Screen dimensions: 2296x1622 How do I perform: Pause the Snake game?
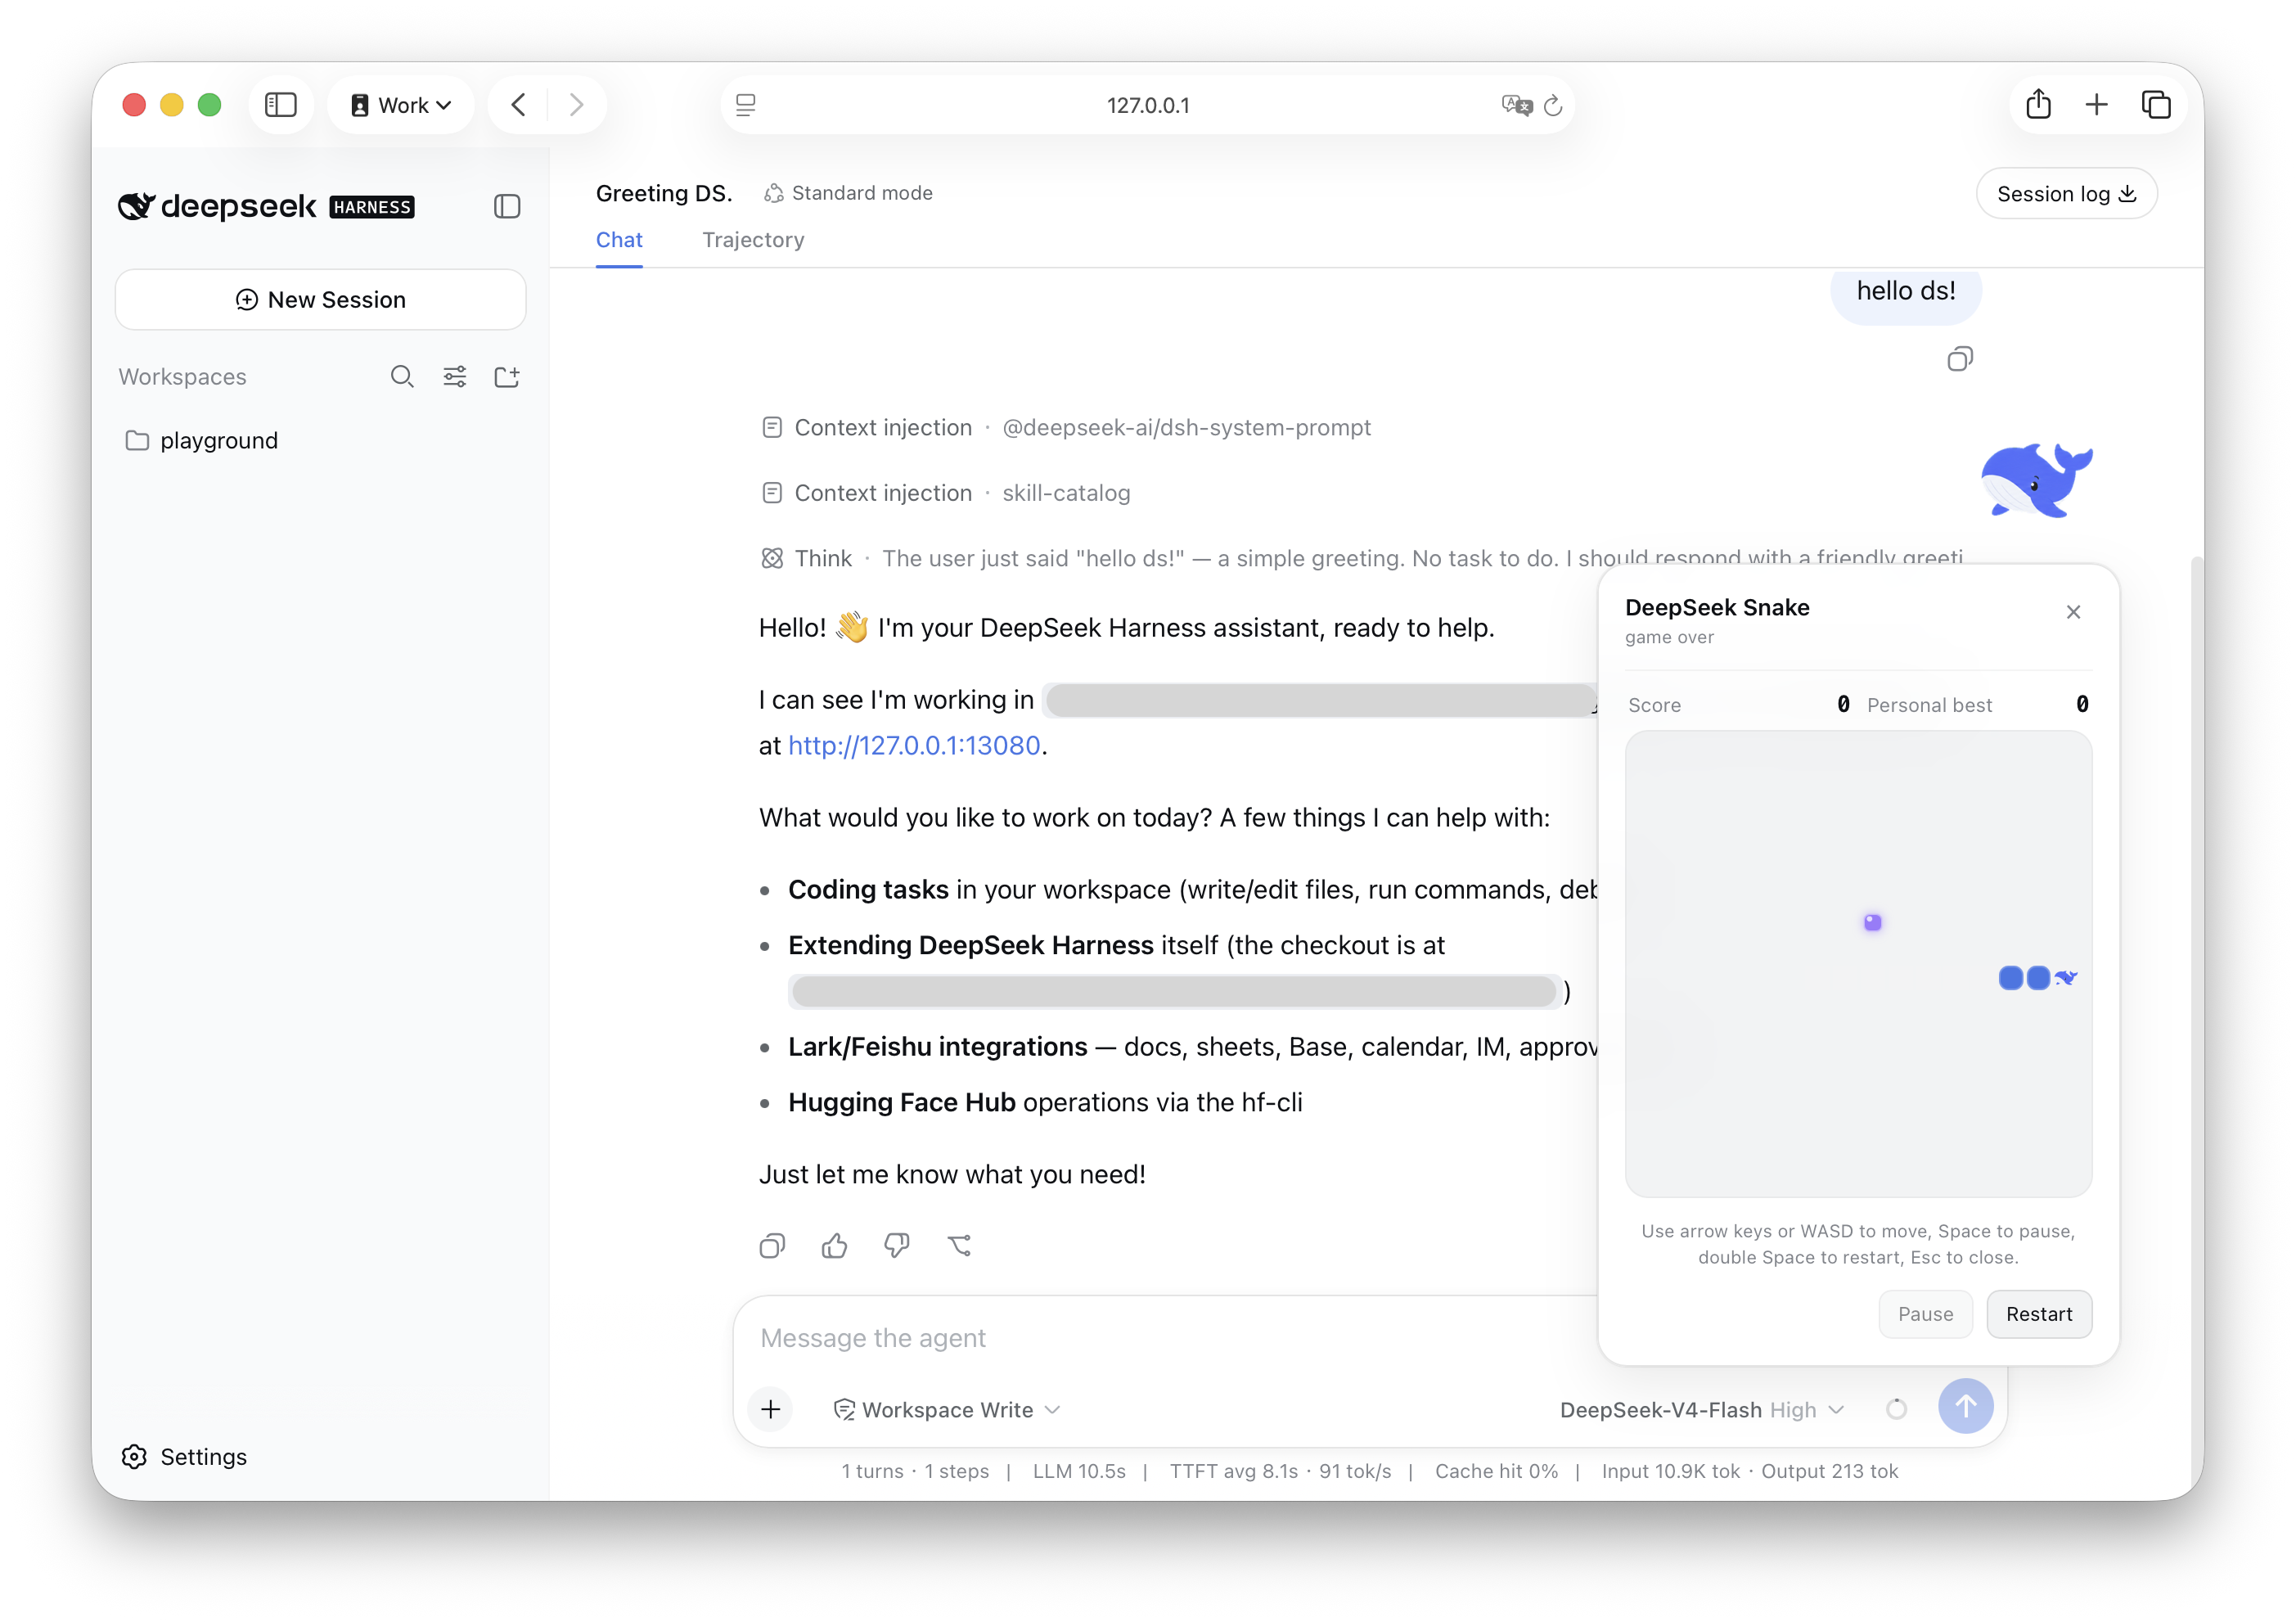tap(1925, 1314)
